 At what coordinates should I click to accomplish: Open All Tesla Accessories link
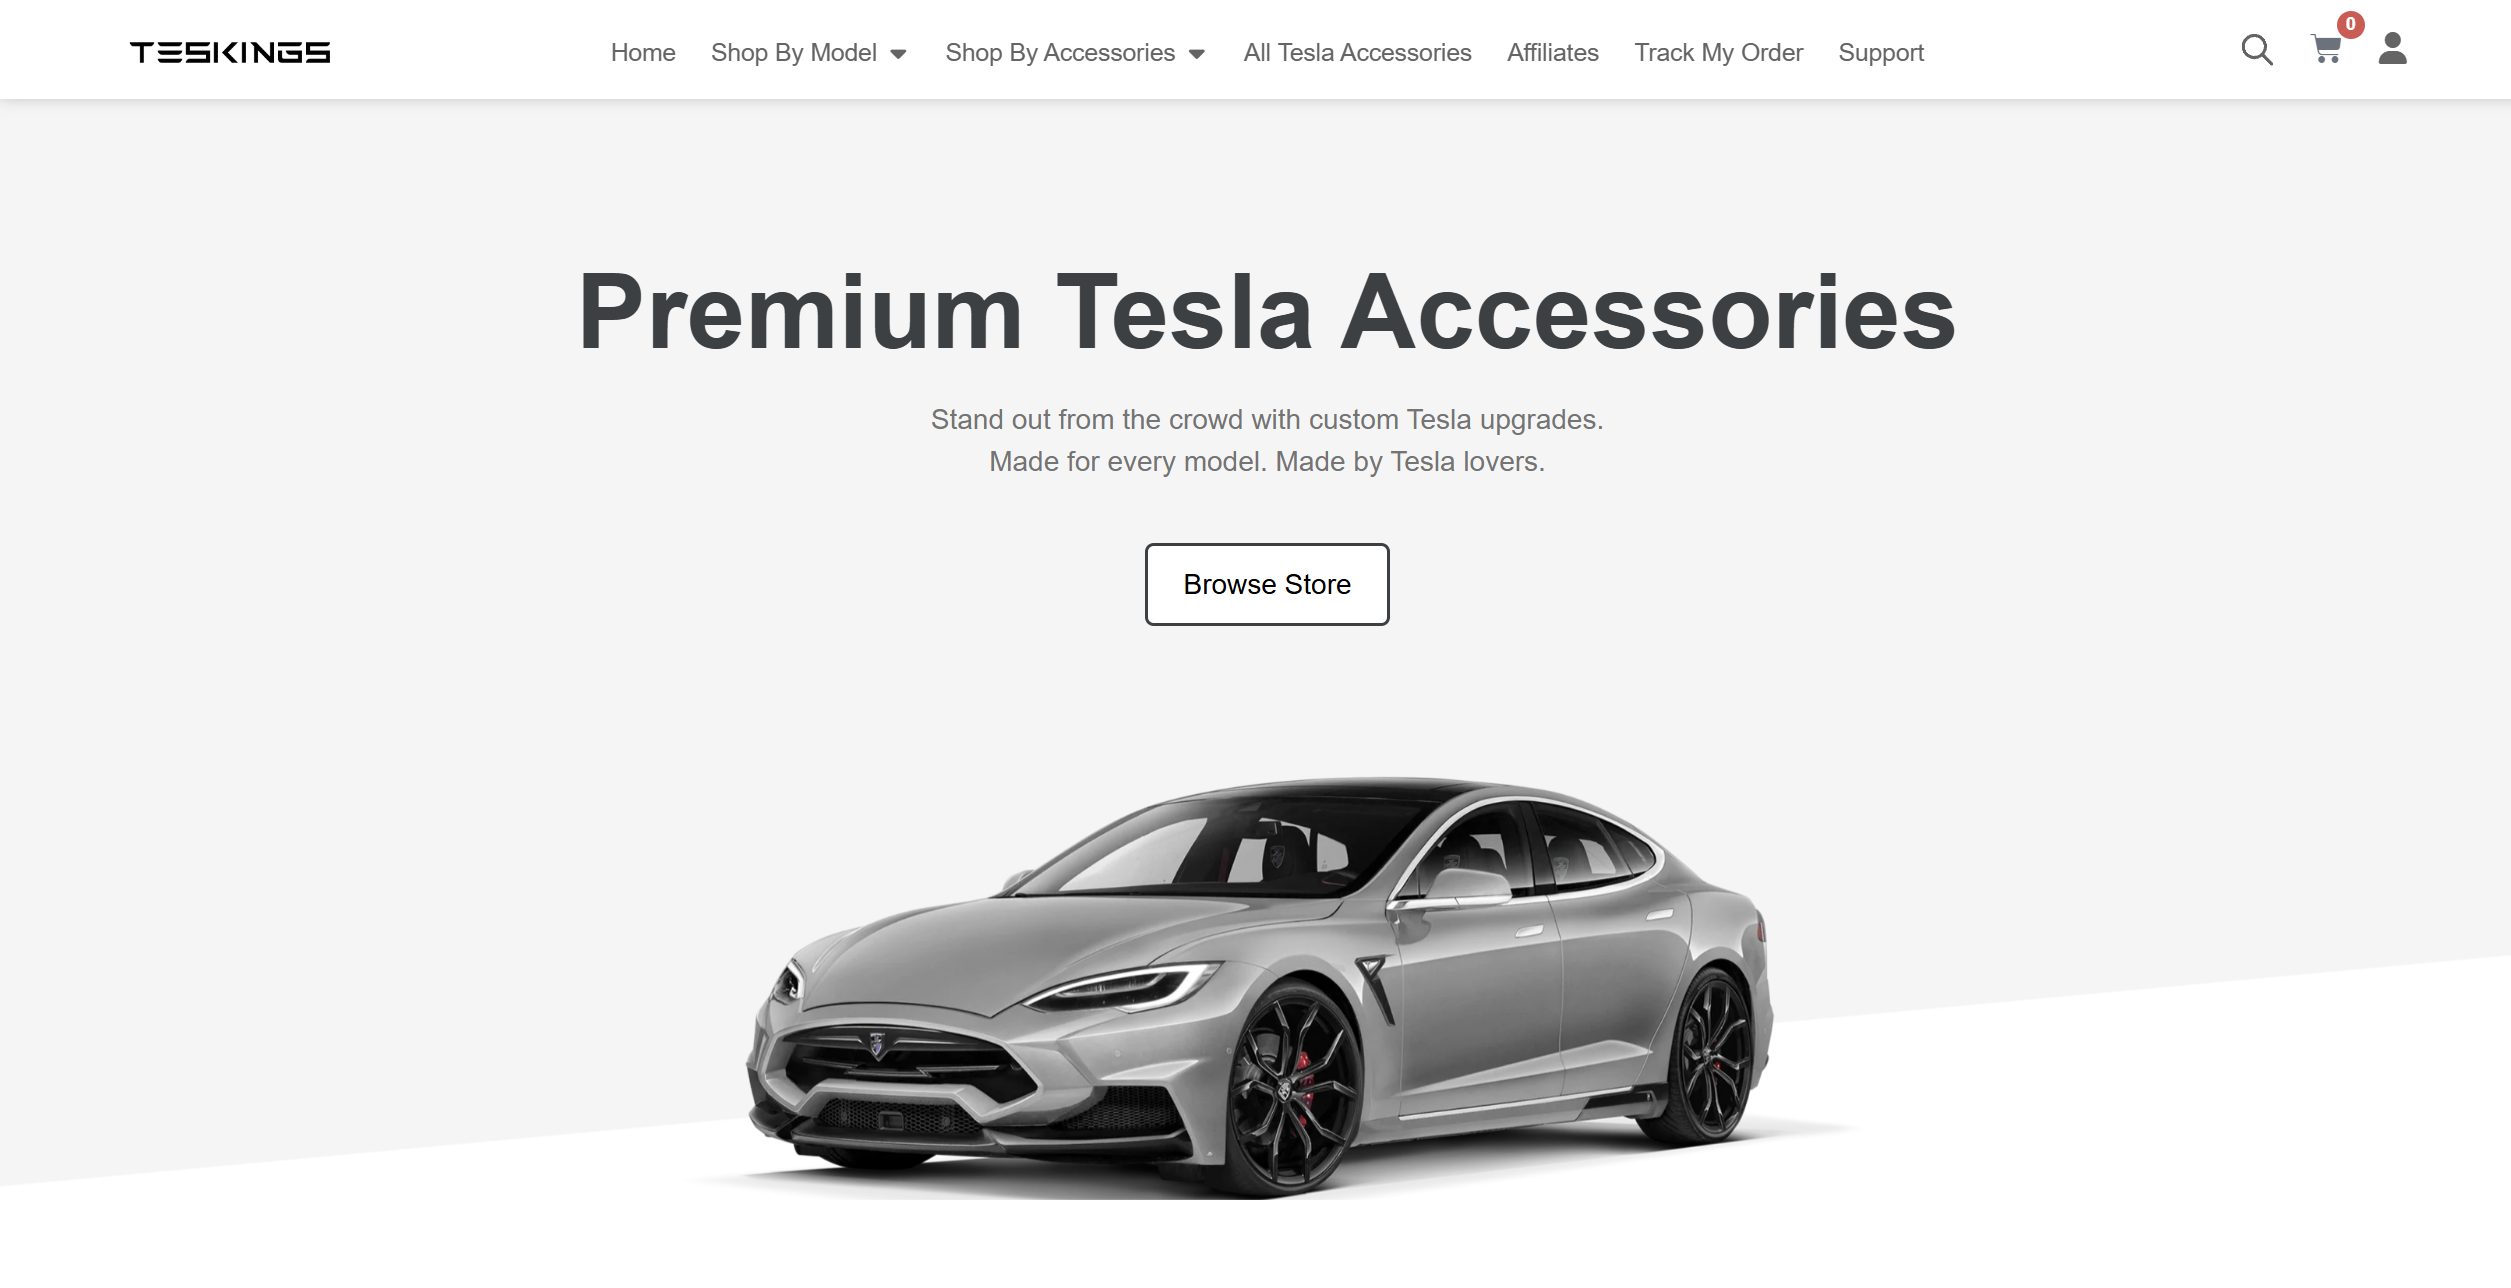pyautogui.click(x=1357, y=52)
